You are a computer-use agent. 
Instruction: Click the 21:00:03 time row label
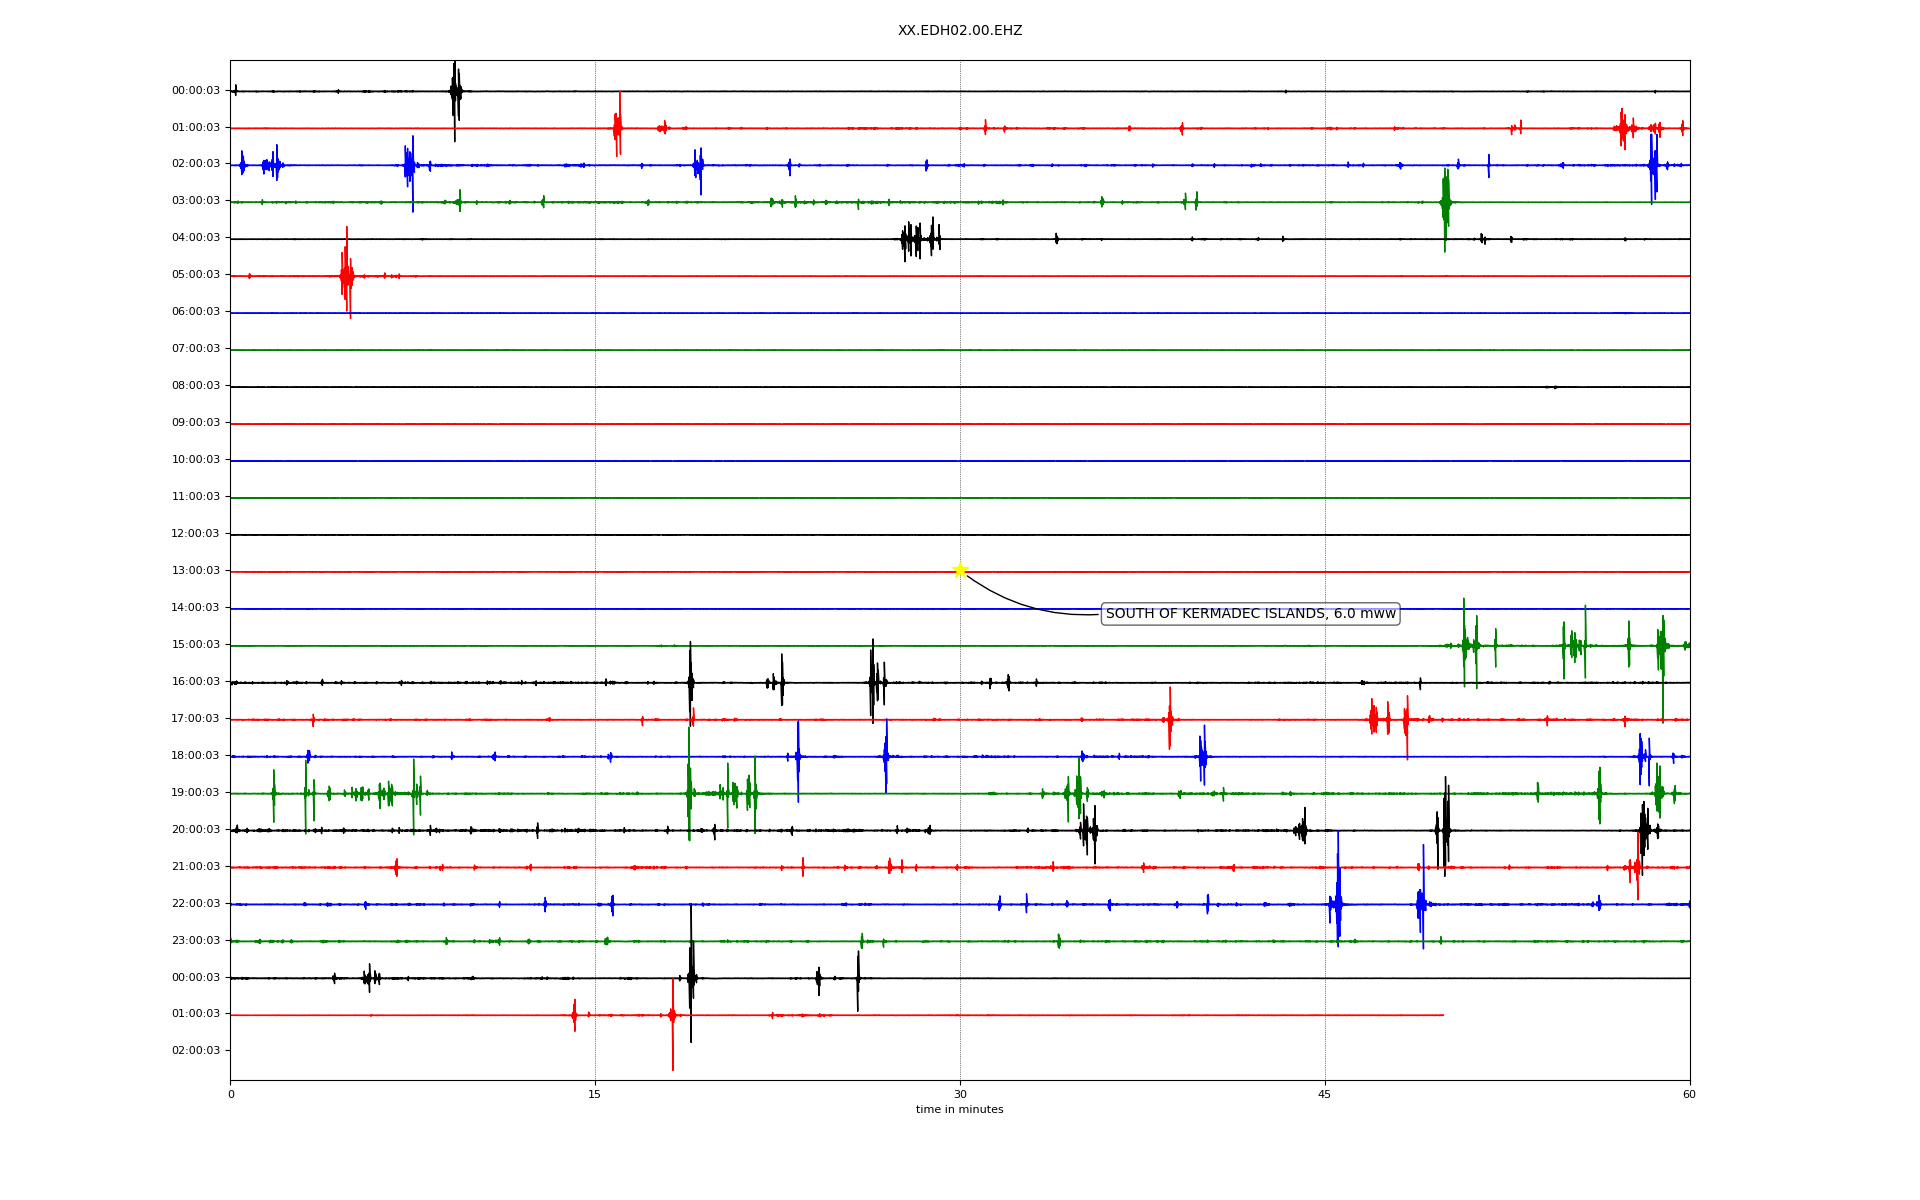click(196, 867)
